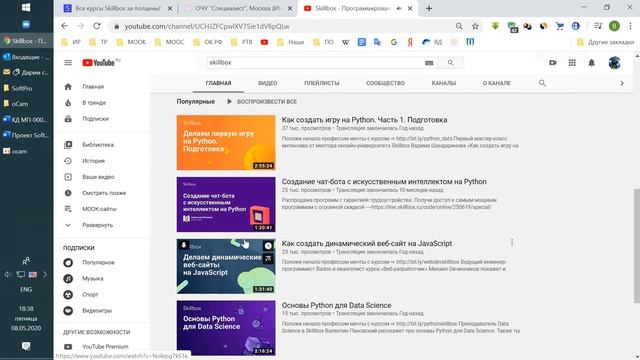Reload the current page

coord(96,26)
